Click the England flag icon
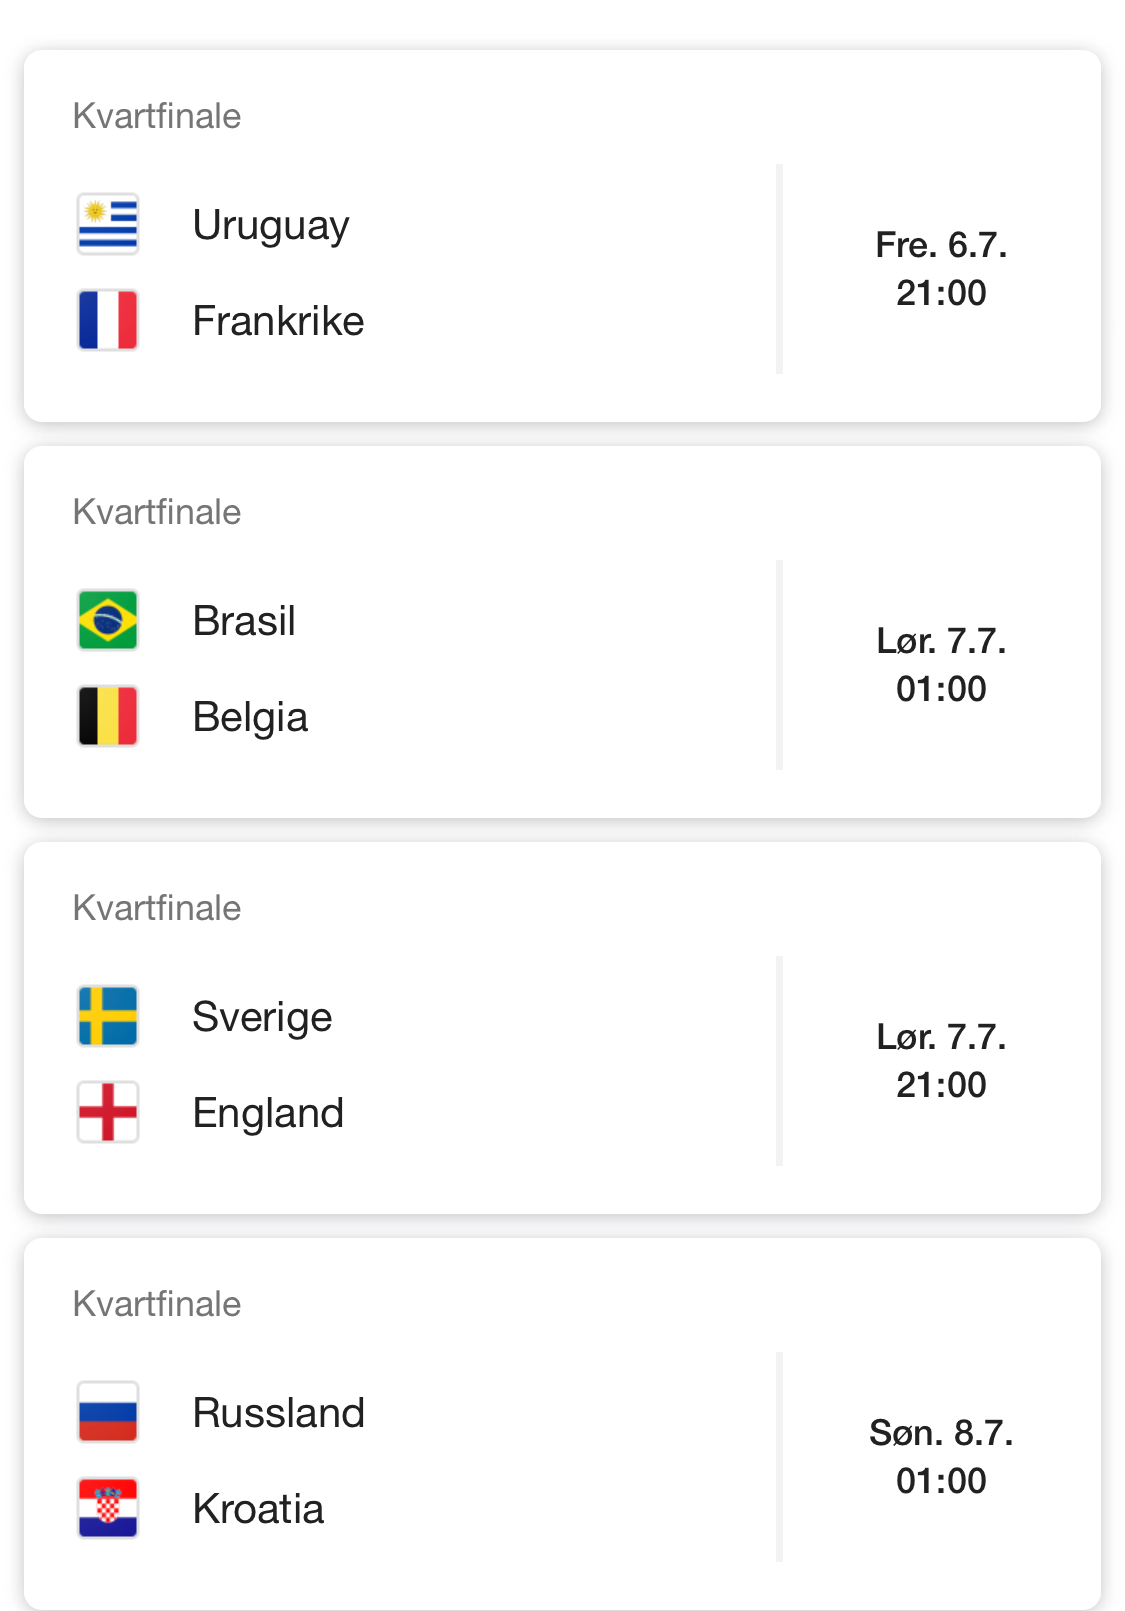Image resolution: width=1125 pixels, height=1611 pixels. (108, 1112)
